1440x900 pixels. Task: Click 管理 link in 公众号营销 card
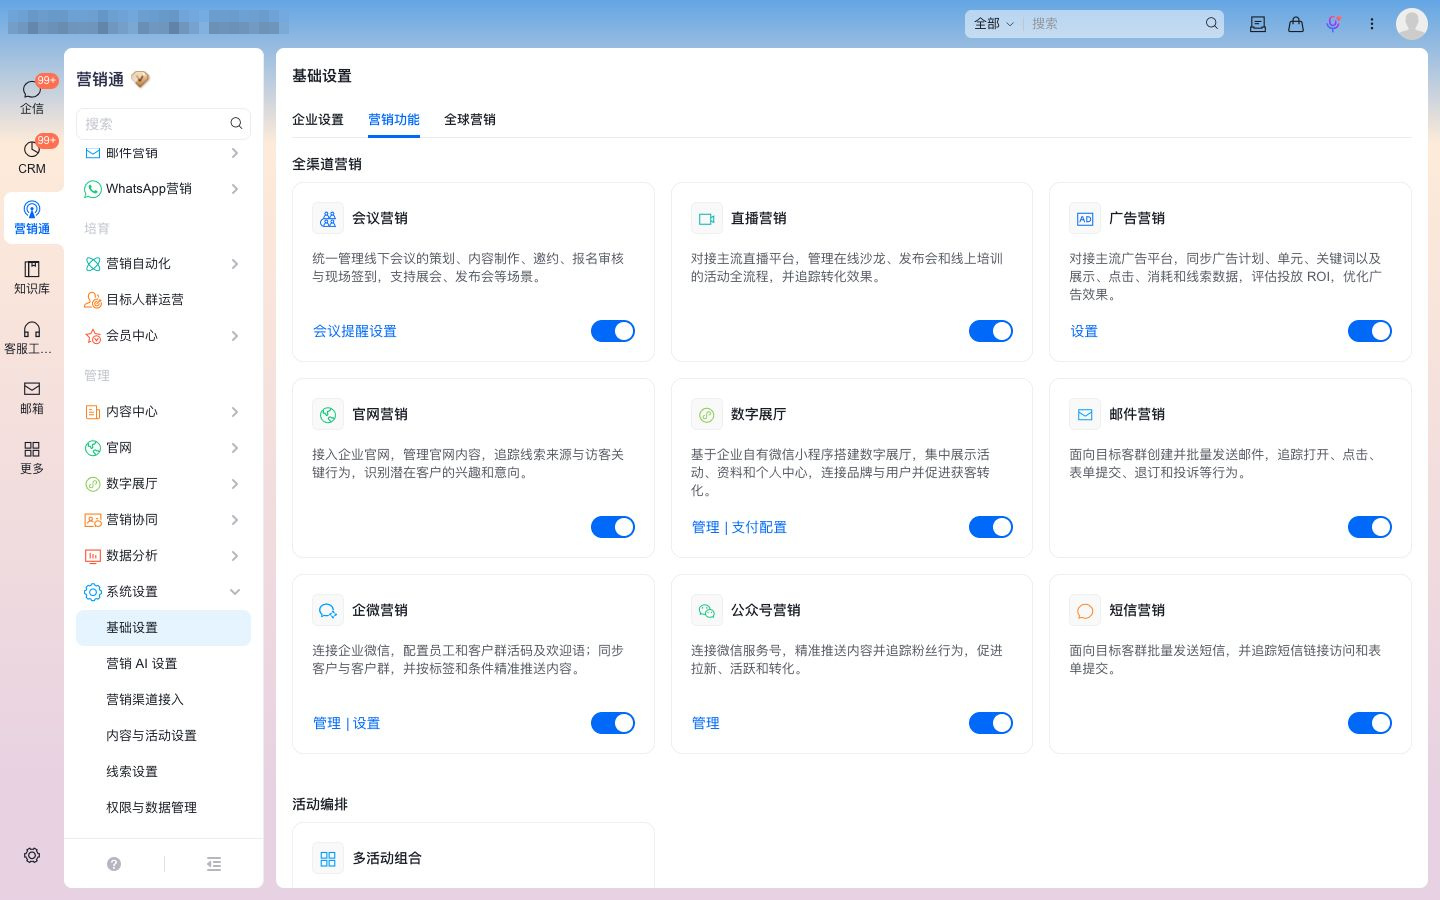(x=705, y=723)
